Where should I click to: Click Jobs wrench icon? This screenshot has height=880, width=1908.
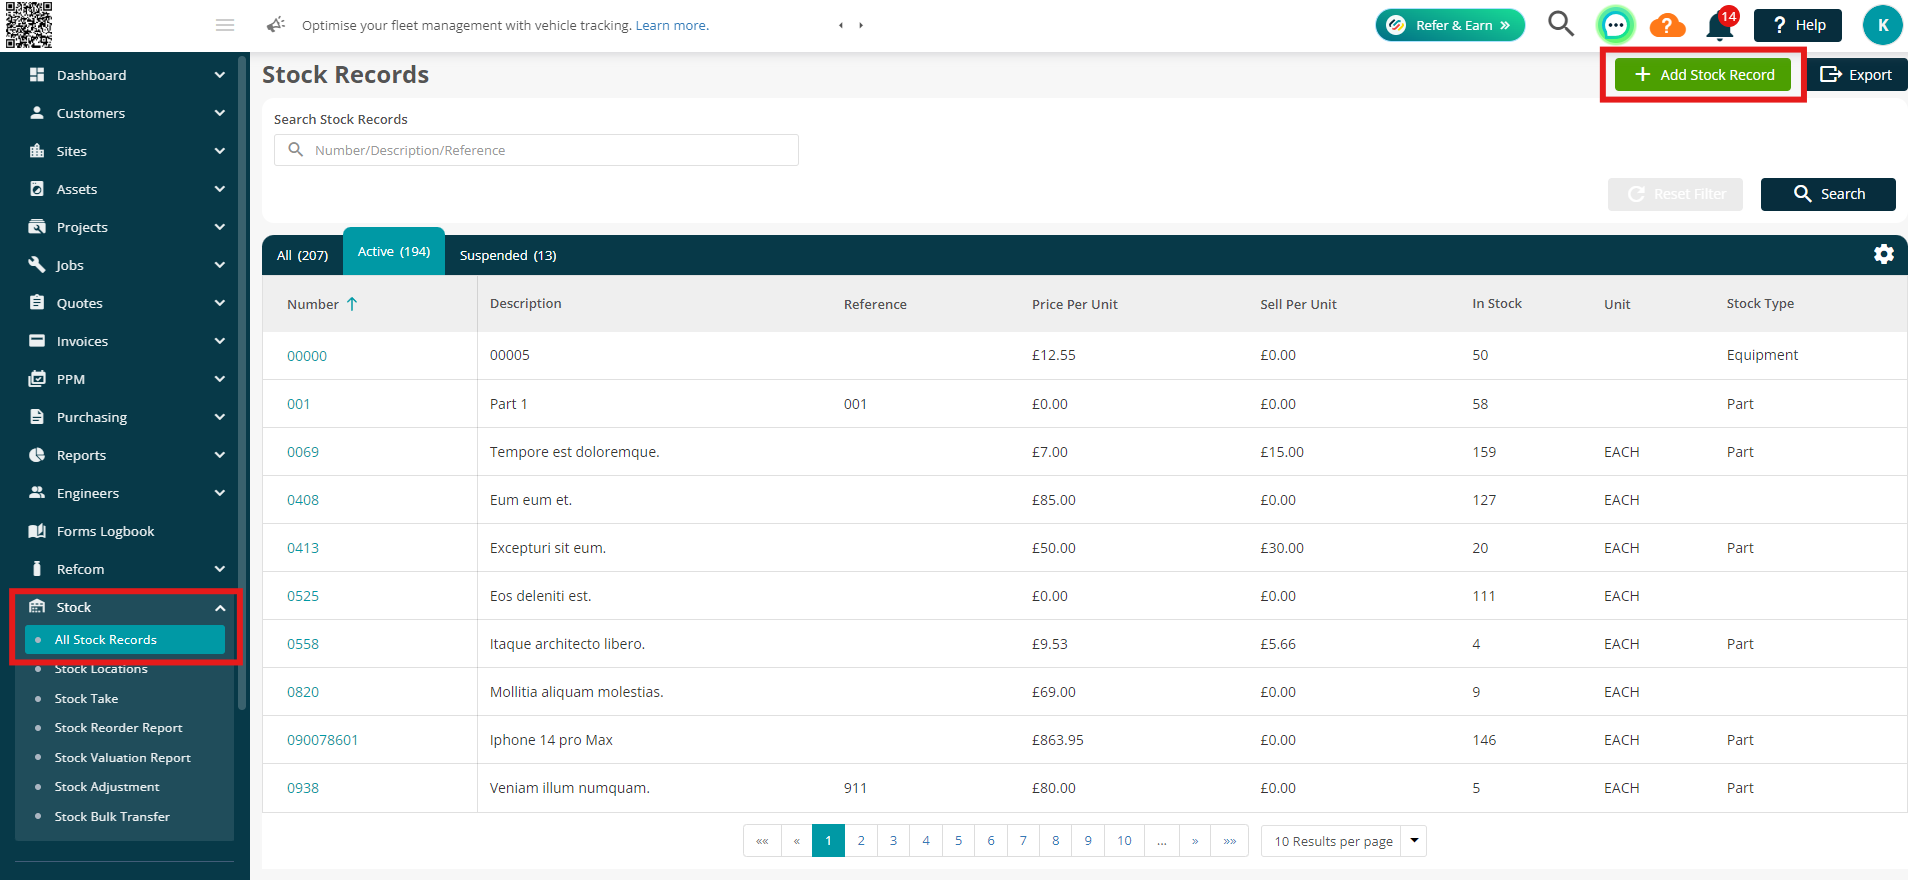coord(37,265)
